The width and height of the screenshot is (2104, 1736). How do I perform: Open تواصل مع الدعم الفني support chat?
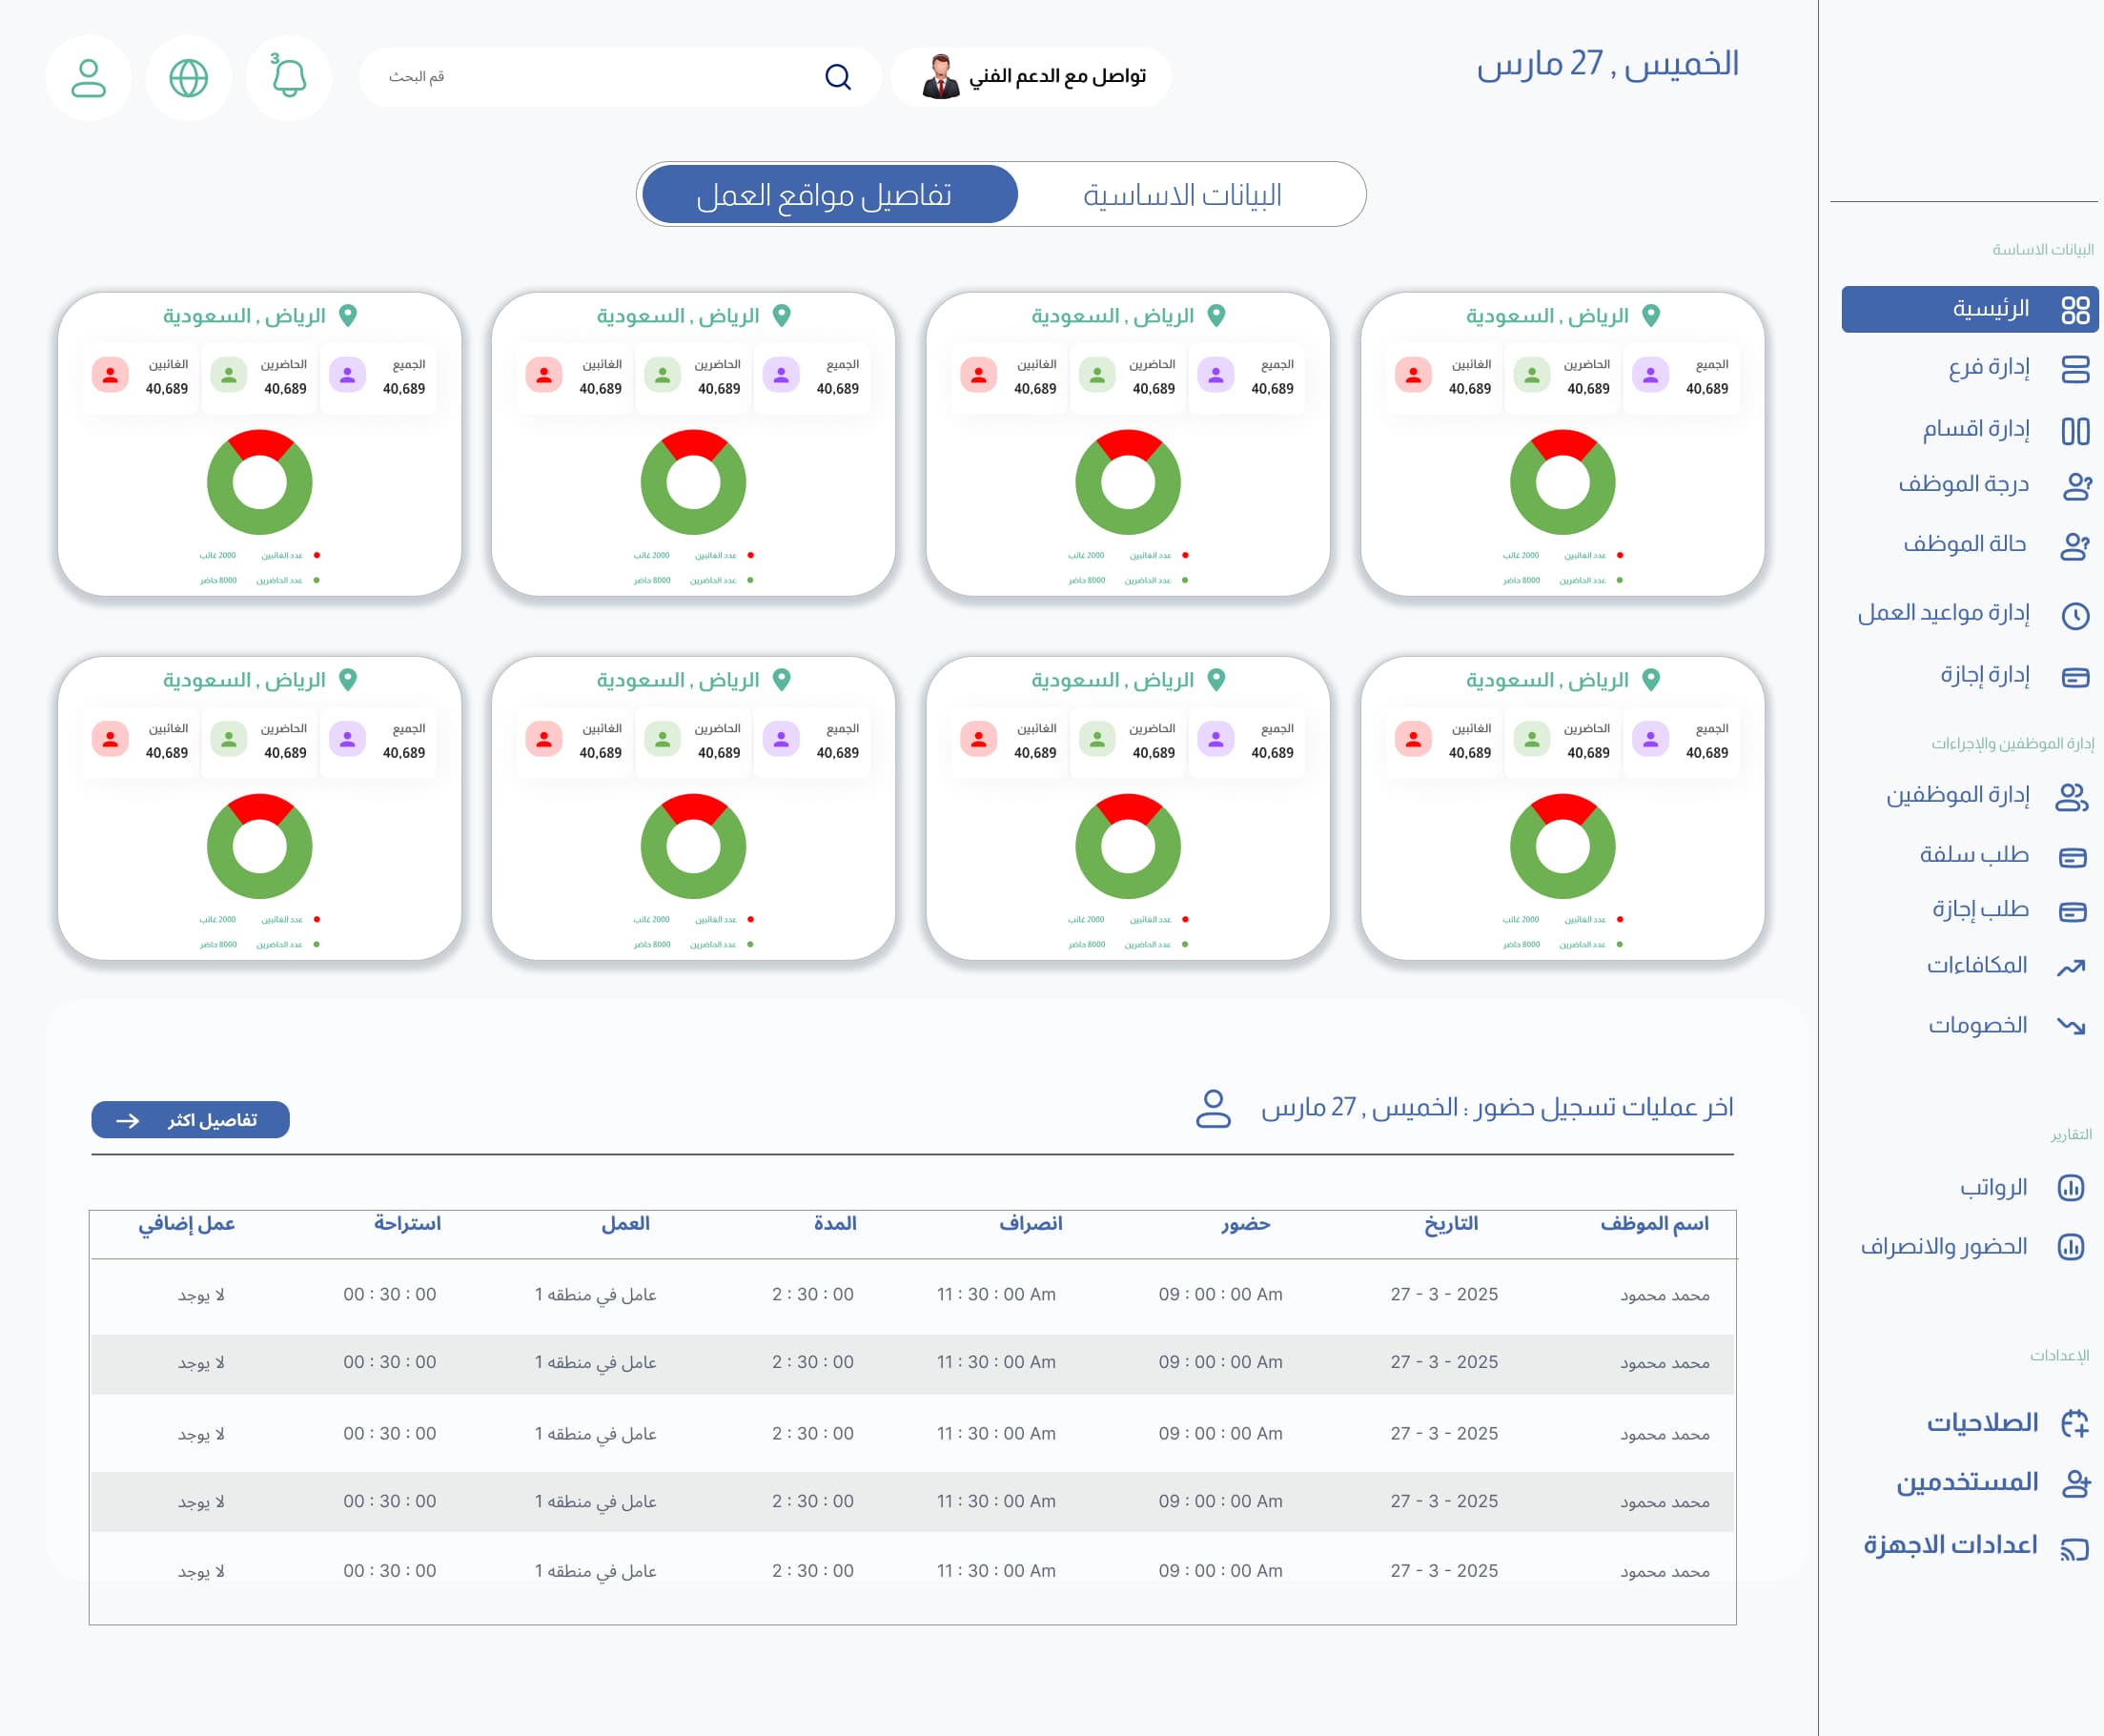tap(1030, 76)
